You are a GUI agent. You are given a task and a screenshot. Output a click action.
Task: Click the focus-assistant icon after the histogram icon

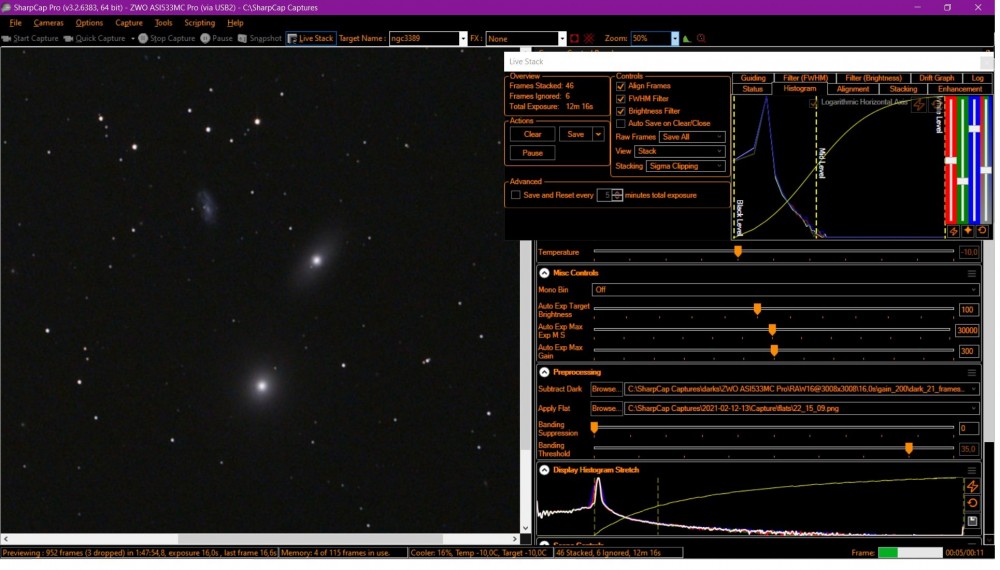coord(701,38)
